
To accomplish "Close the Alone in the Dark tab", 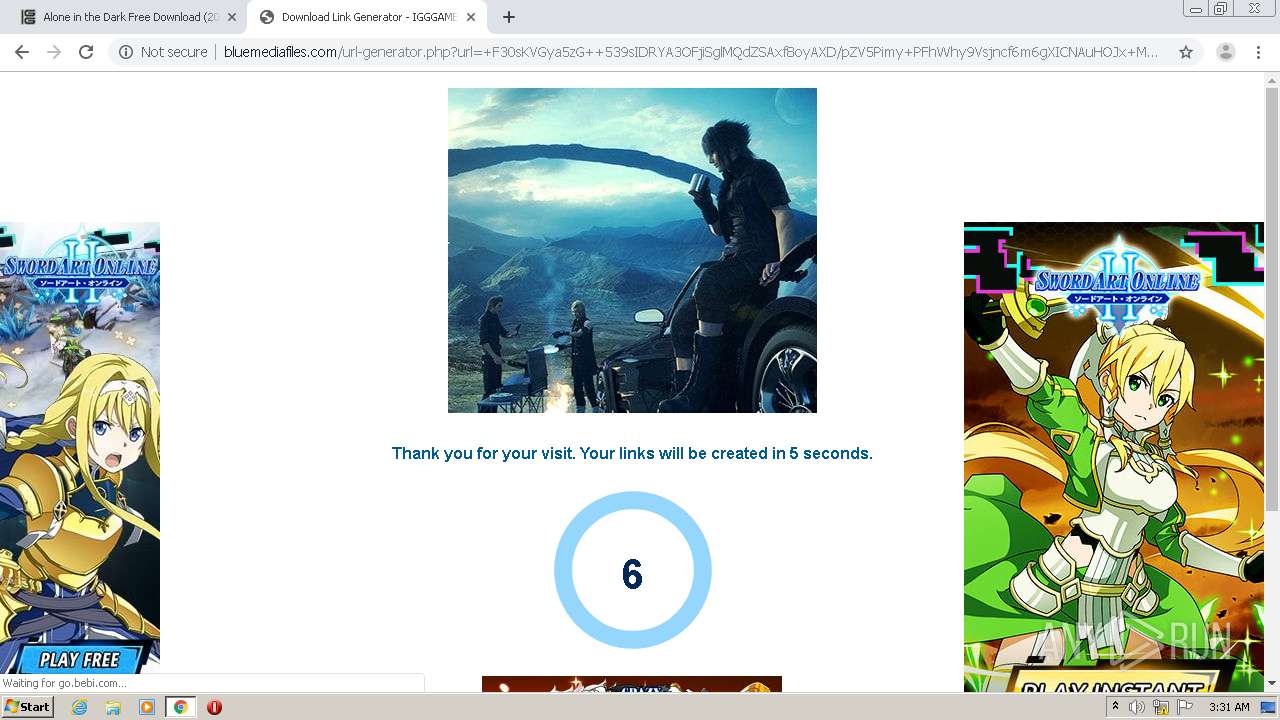I will 232,17.
